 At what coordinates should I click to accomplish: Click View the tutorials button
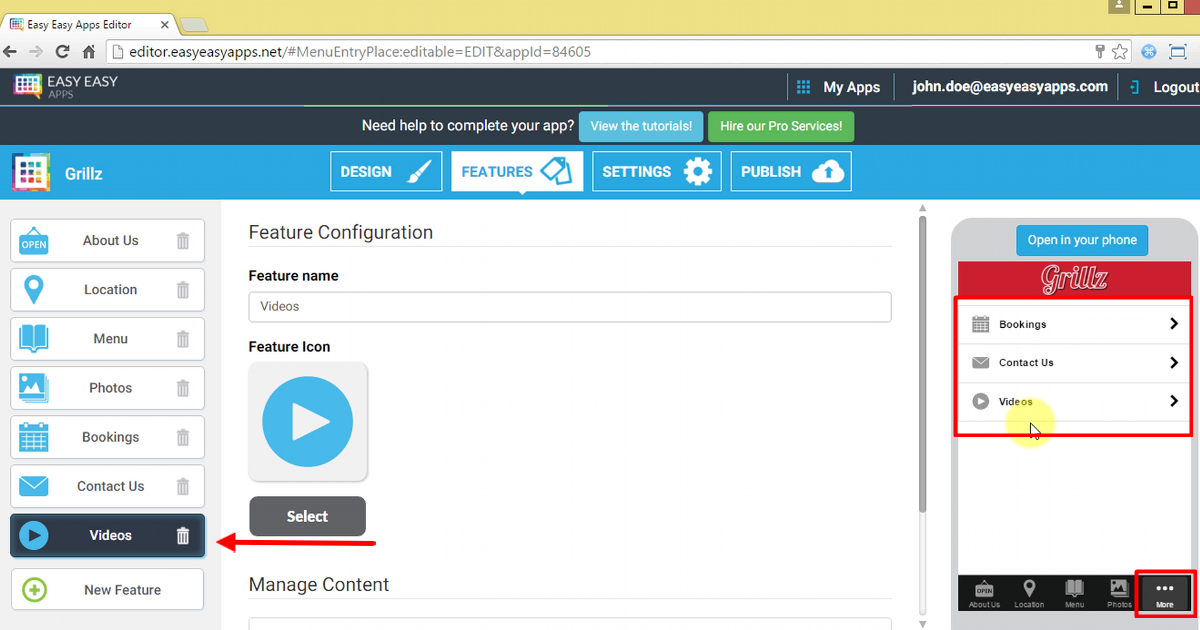pos(640,127)
